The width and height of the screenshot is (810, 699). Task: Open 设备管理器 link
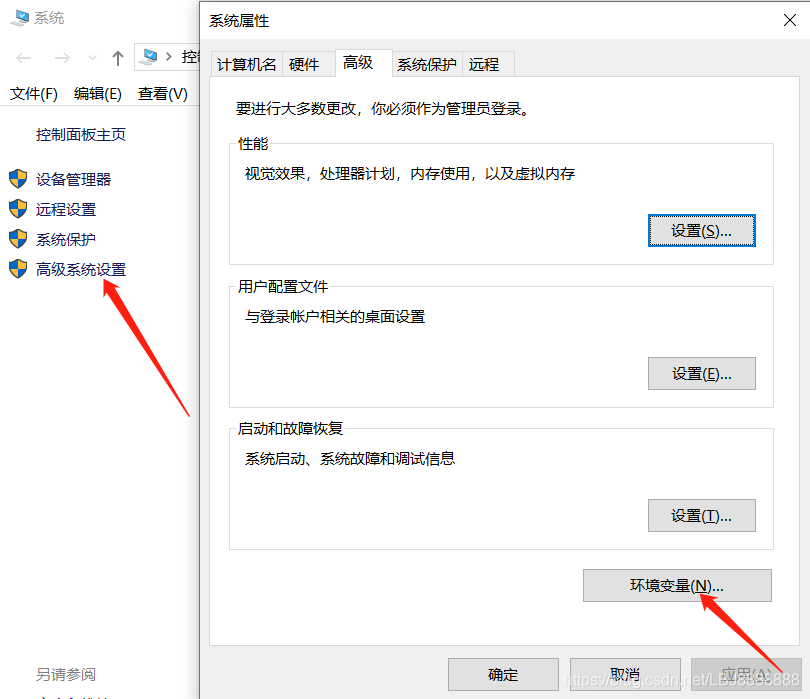73,179
